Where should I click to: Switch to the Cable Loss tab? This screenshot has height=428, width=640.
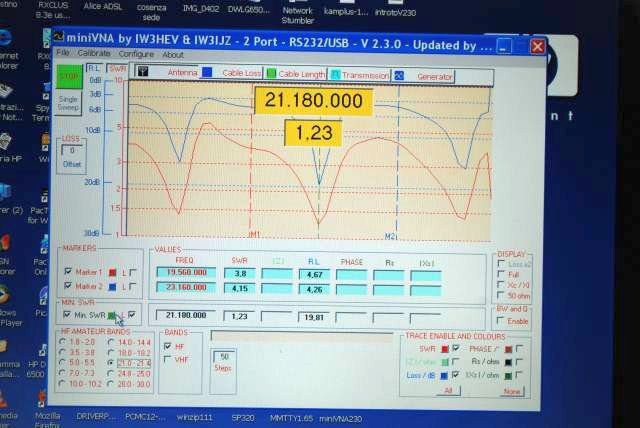(x=233, y=73)
